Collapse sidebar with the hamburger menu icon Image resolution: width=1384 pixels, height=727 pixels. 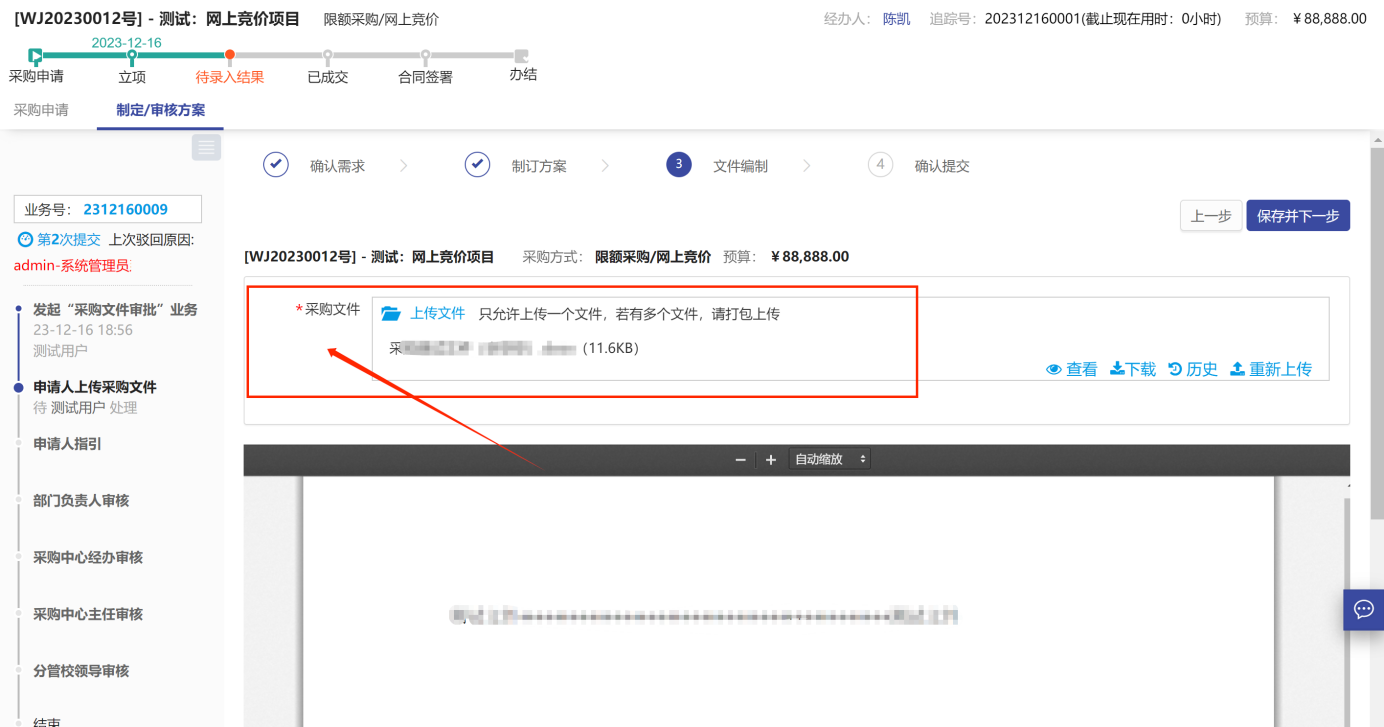click(206, 148)
